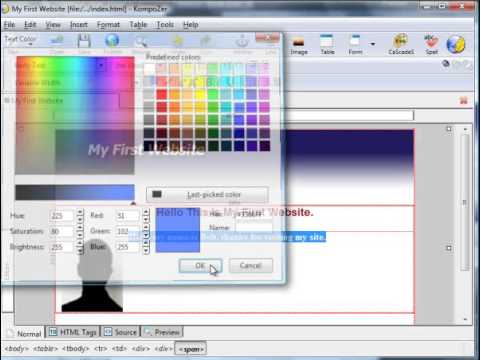Image resolution: width=480 pixels, height=360 pixels.
Task: Click the Saturation value field
Action: click(62, 231)
